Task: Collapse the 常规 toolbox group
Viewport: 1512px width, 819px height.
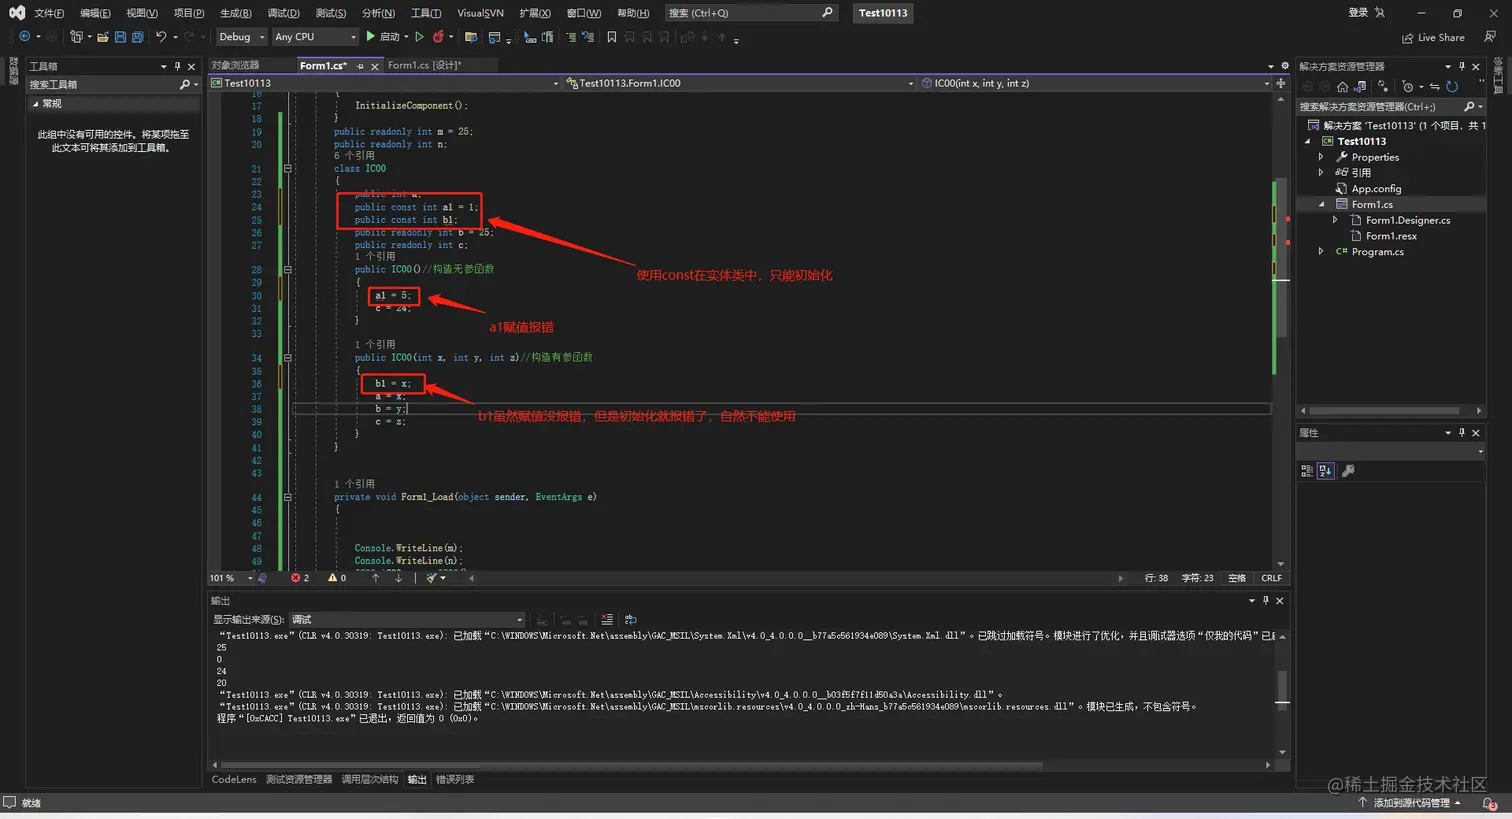Action: tap(35, 104)
